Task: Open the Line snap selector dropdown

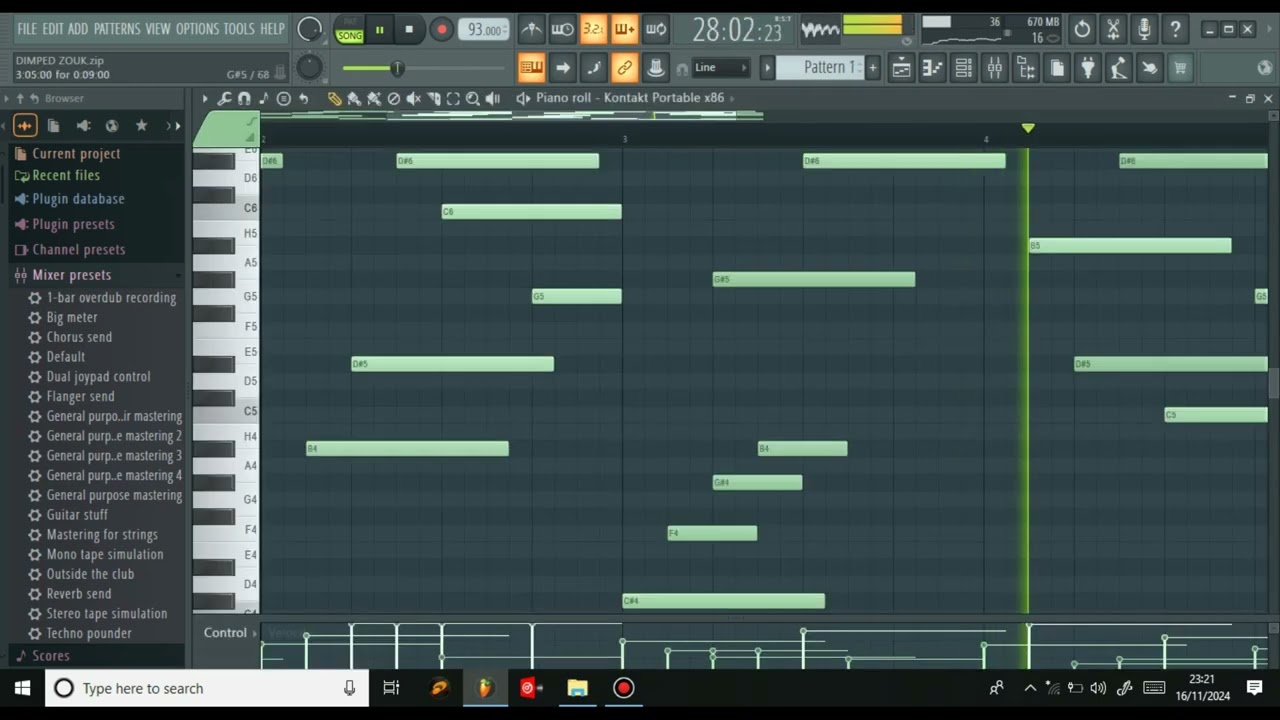Action: point(721,68)
